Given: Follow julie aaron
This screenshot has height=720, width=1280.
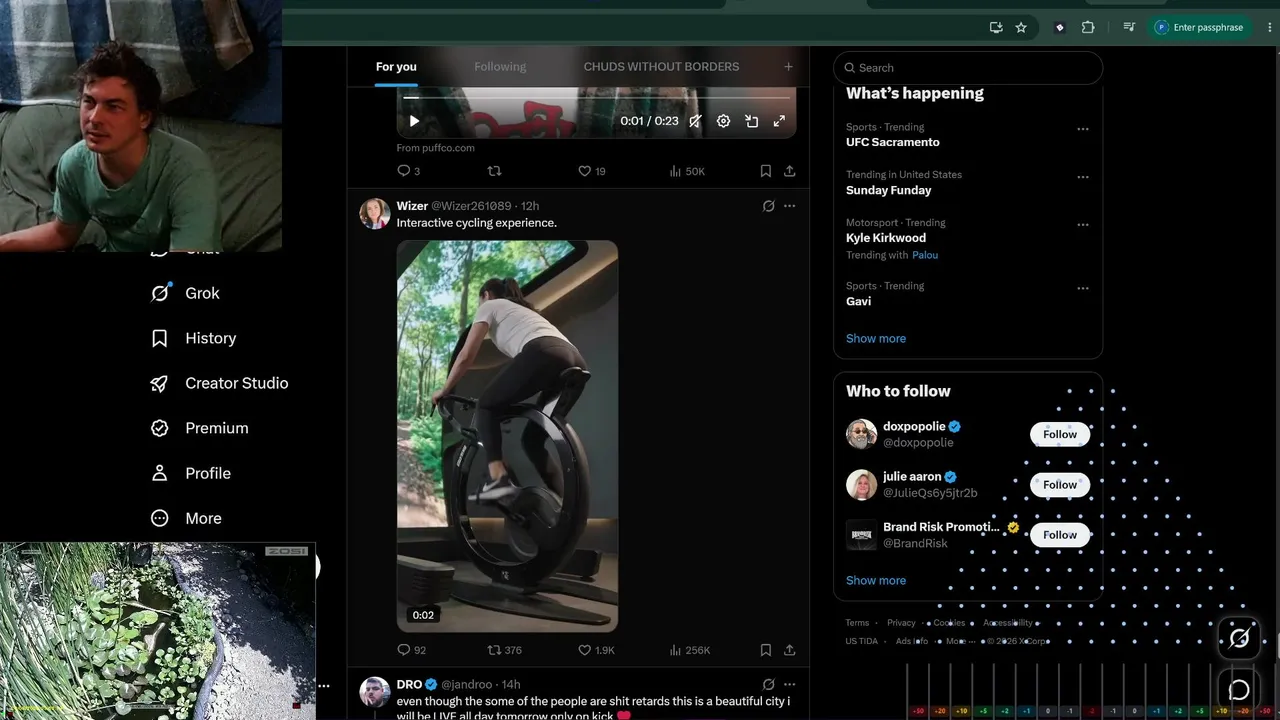Looking at the screenshot, I should [1060, 485].
